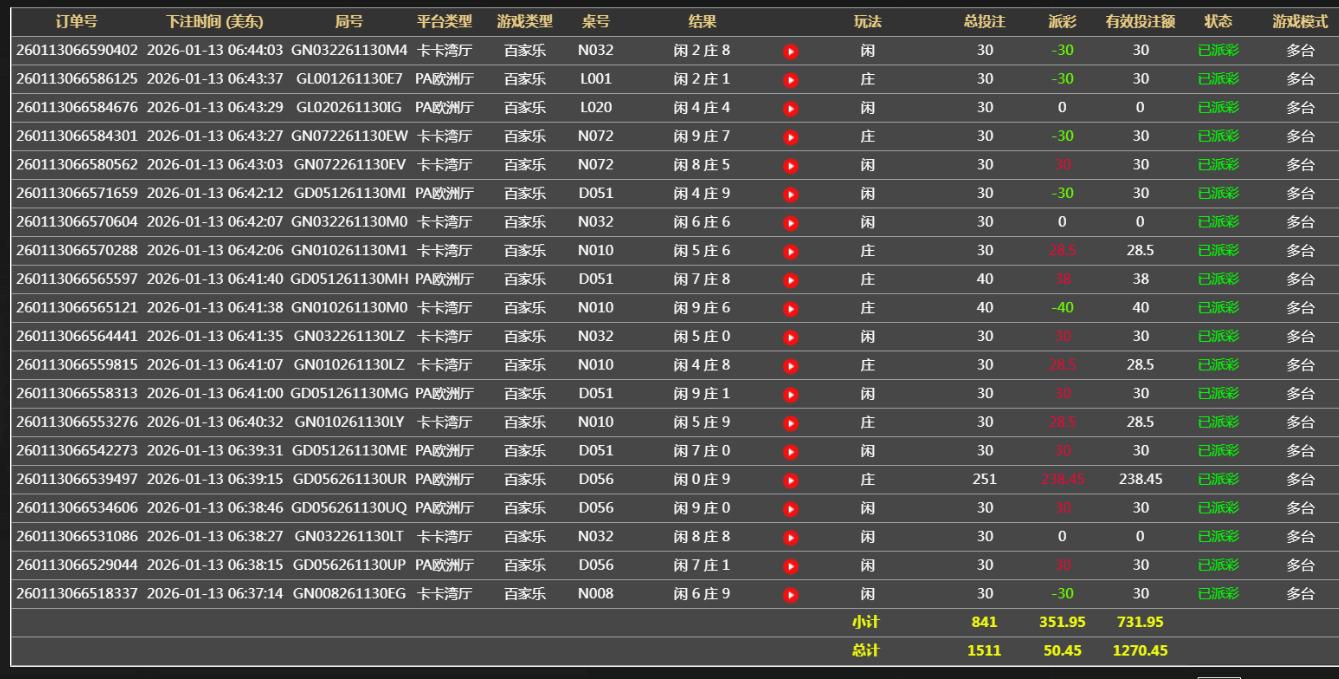Click the 派彩 column header
Viewport: 1339px width, 679px height.
[1062, 21]
